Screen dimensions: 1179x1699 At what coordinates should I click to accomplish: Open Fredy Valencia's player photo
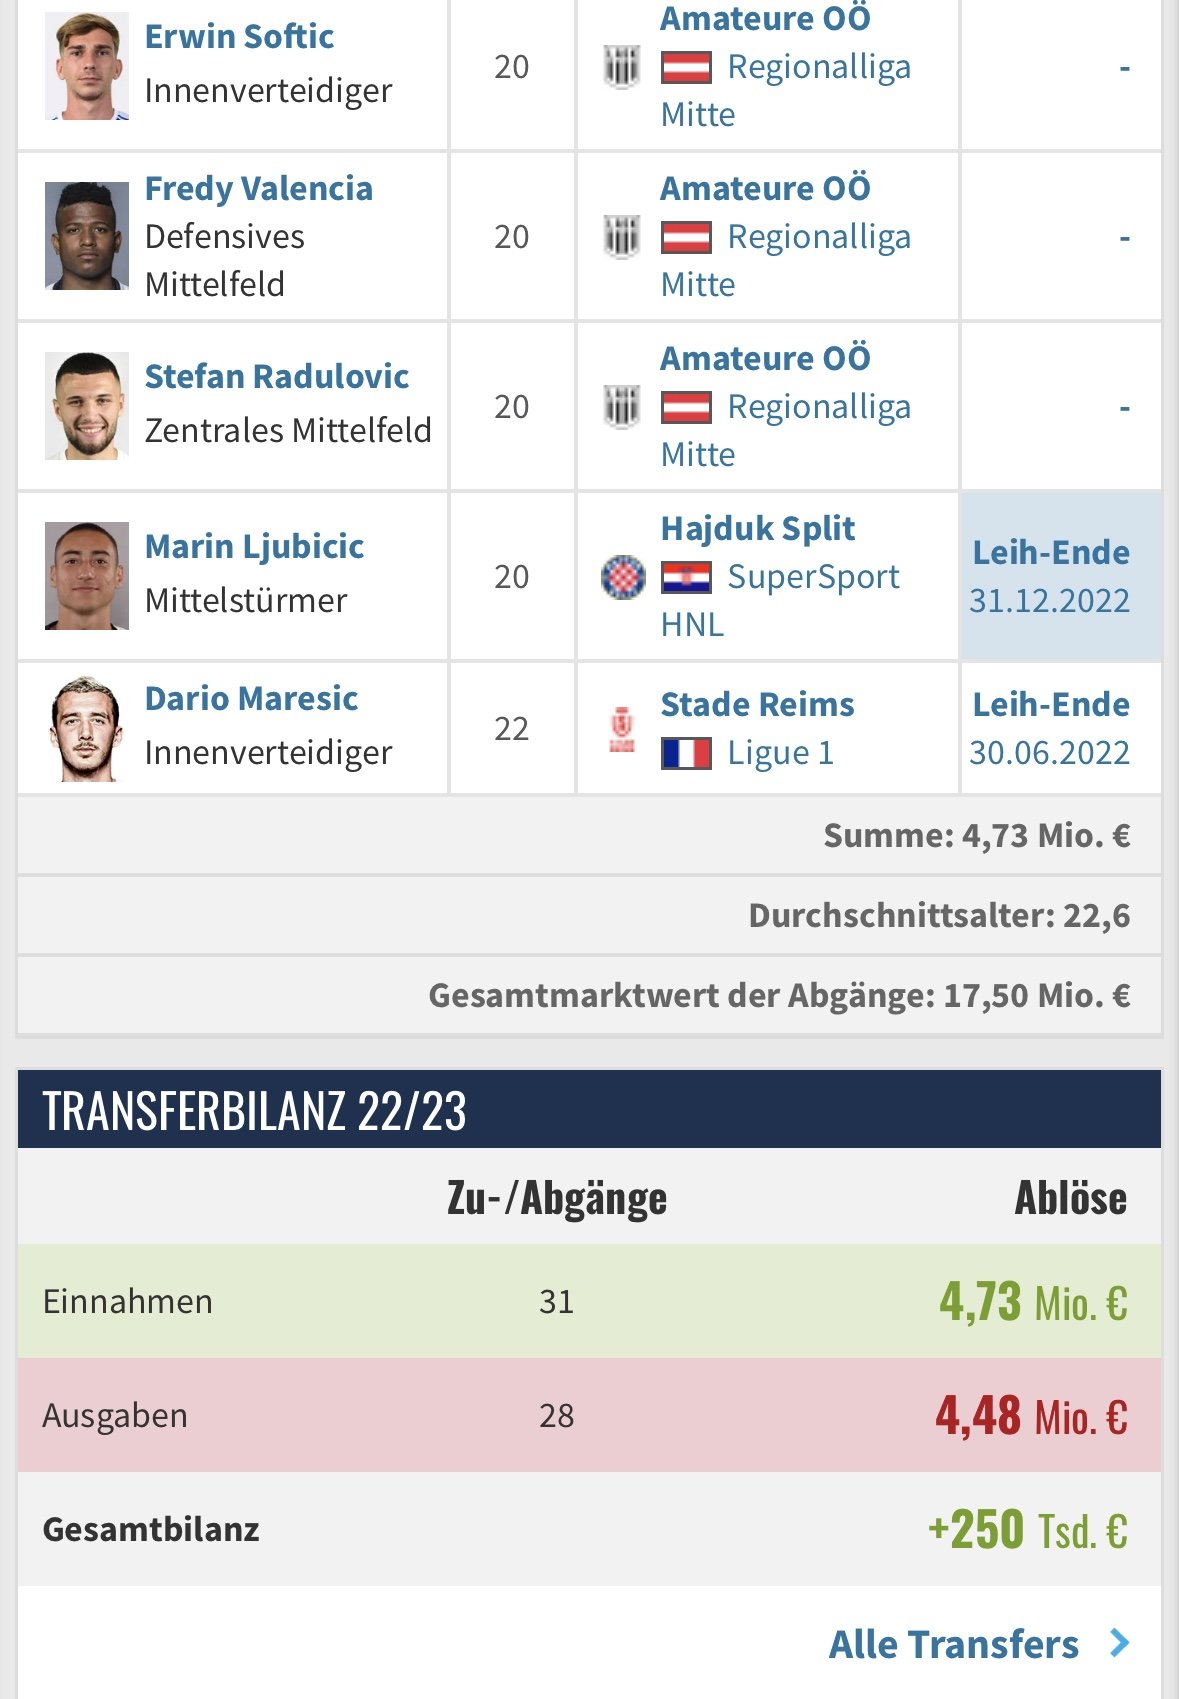pyautogui.click(x=87, y=236)
